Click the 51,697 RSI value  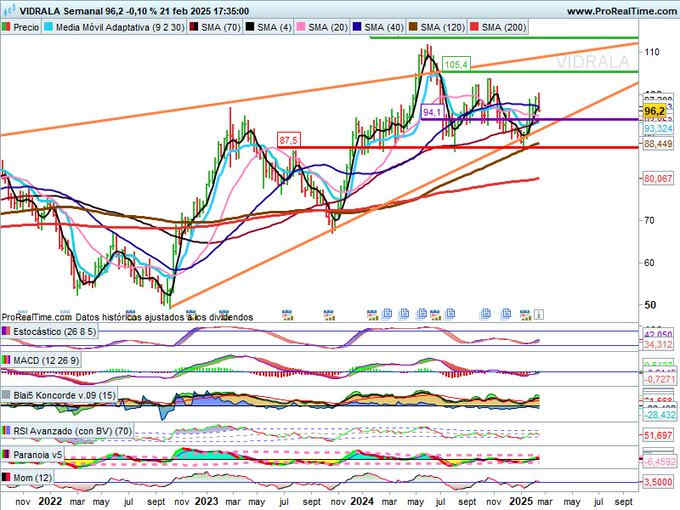(x=658, y=435)
